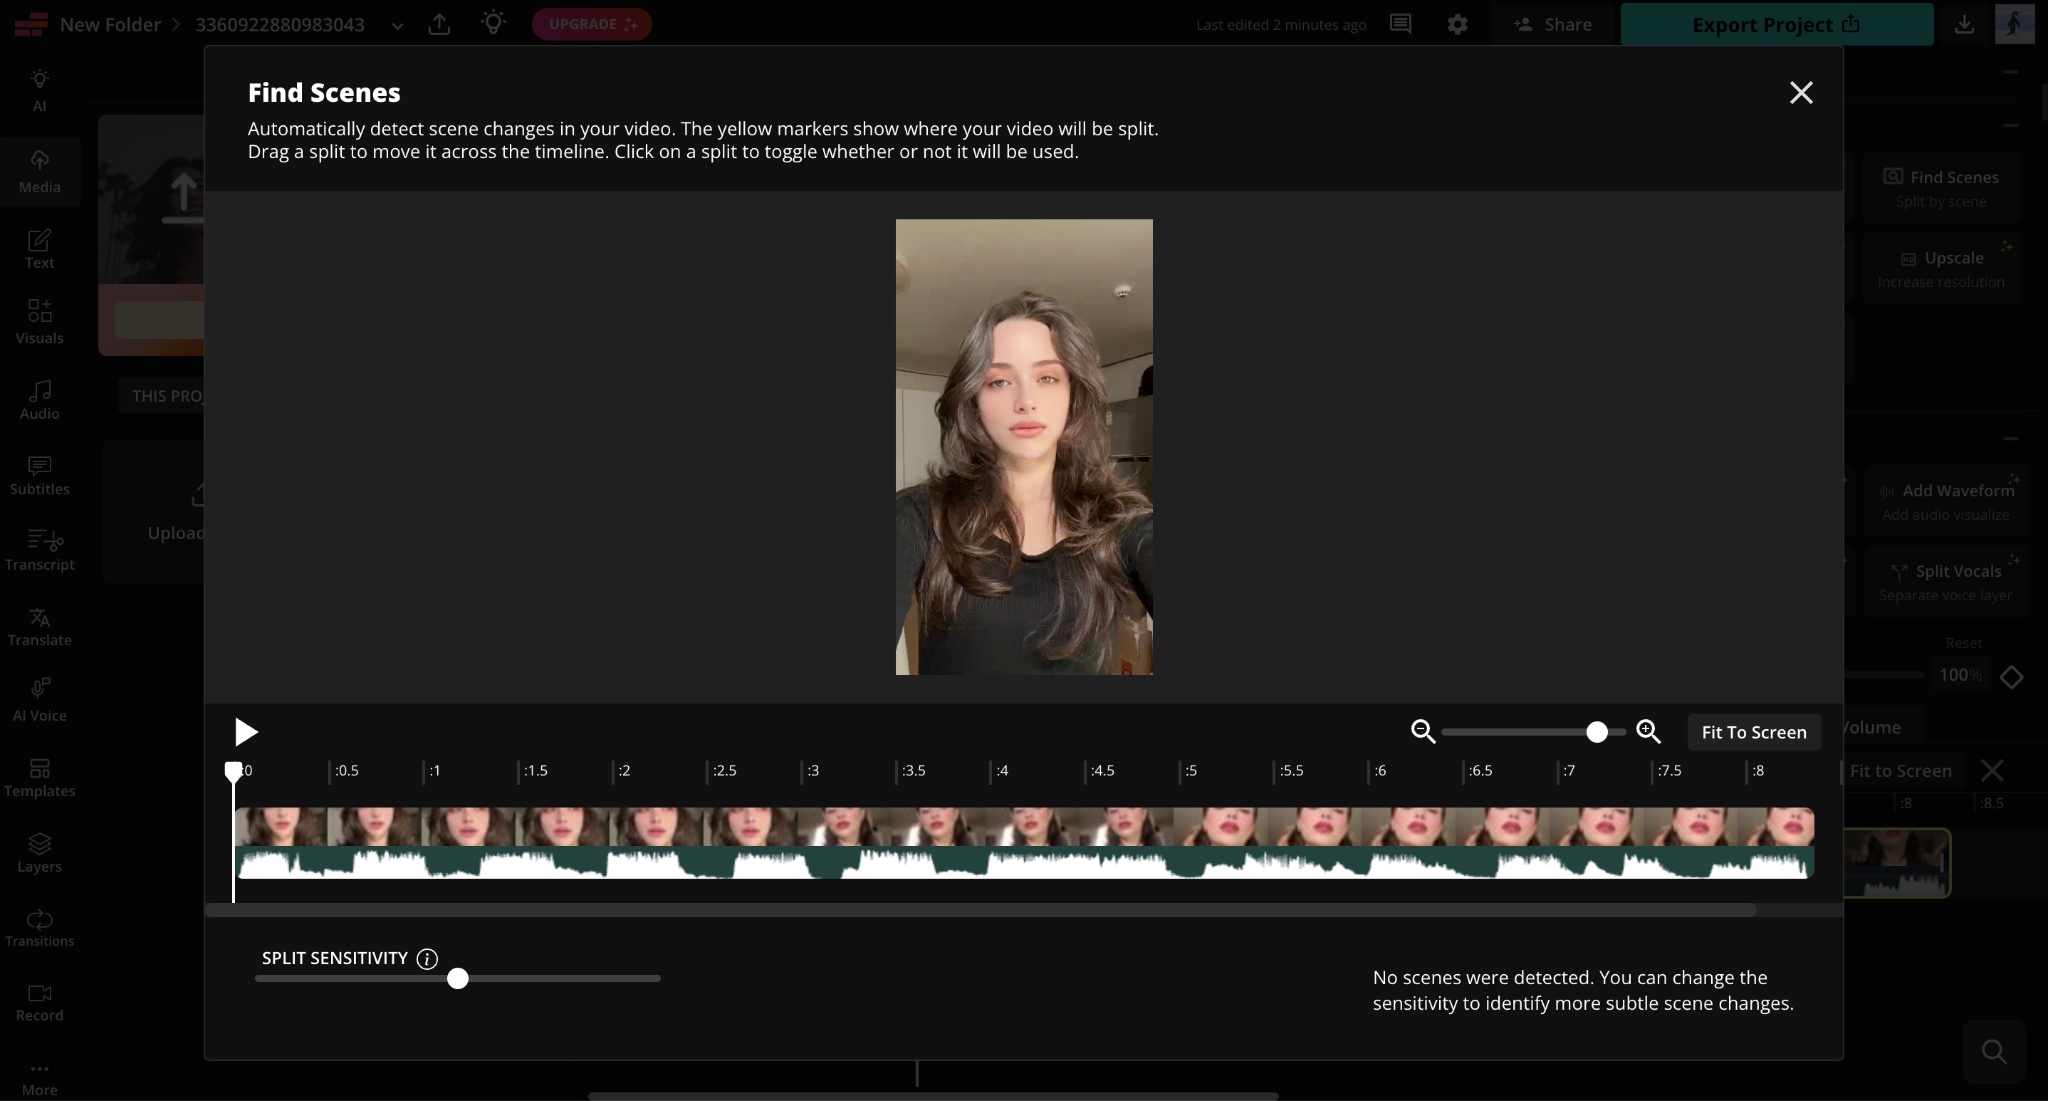The height and width of the screenshot is (1101, 2048).
Task: Play the scene preview video
Action: [x=246, y=732]
